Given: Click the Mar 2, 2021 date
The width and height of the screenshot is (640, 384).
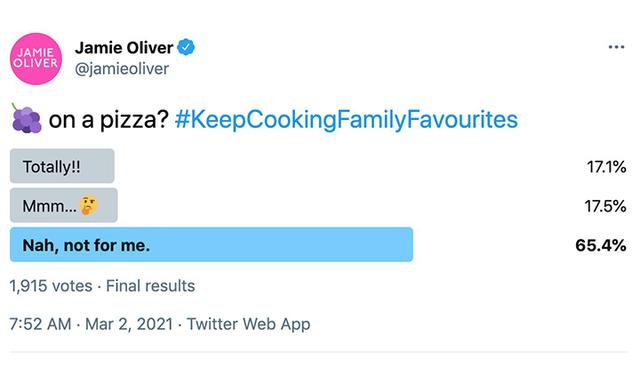Looking at the screenshot, I should tap(129, 324).
